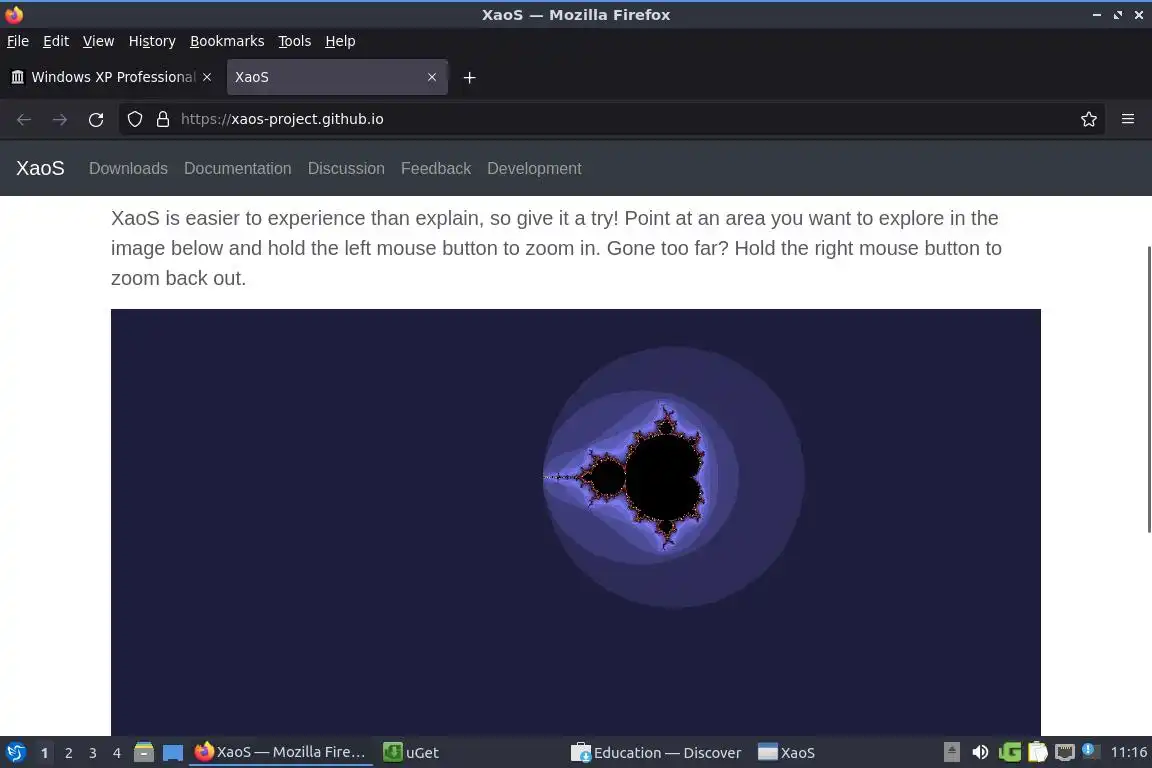Close the Windows XP Professional tab

[207, 77]
